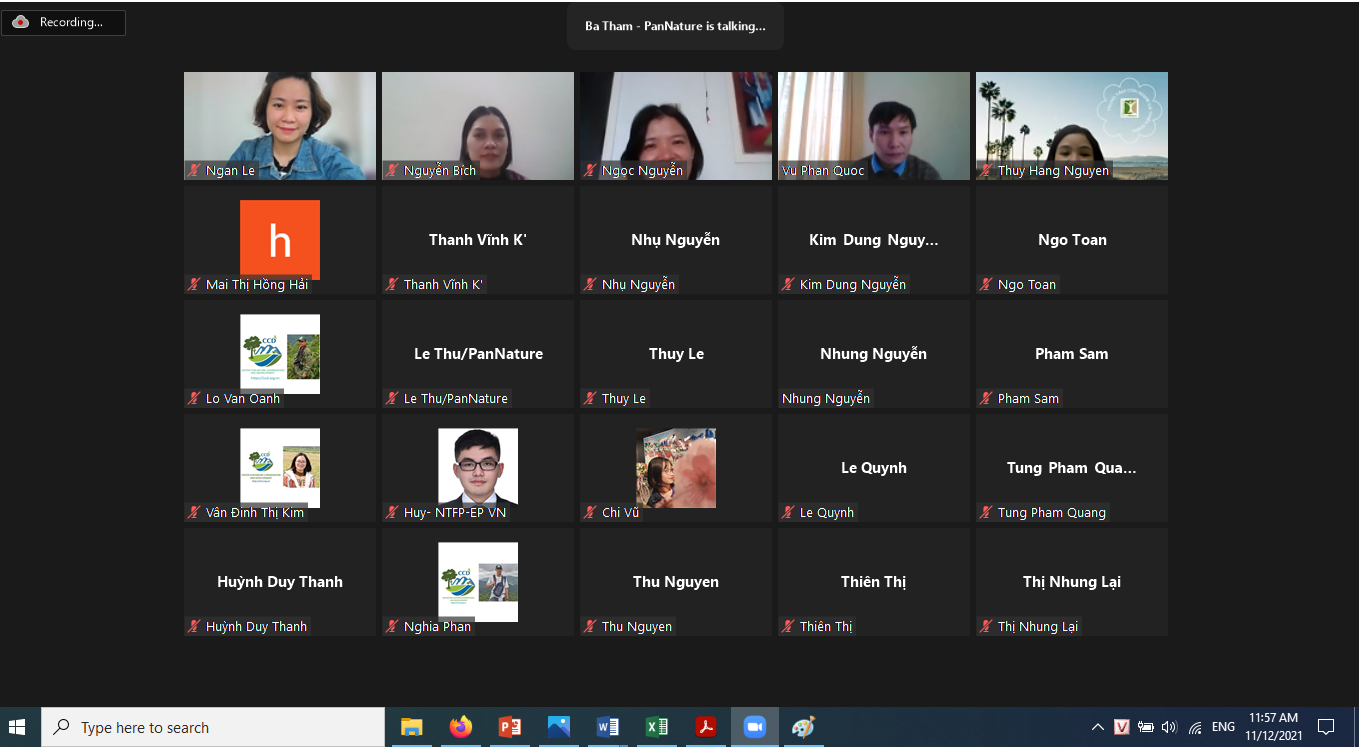Click the Photos app taskbar icon
The image size is (1363, 755).
(558, 727)
